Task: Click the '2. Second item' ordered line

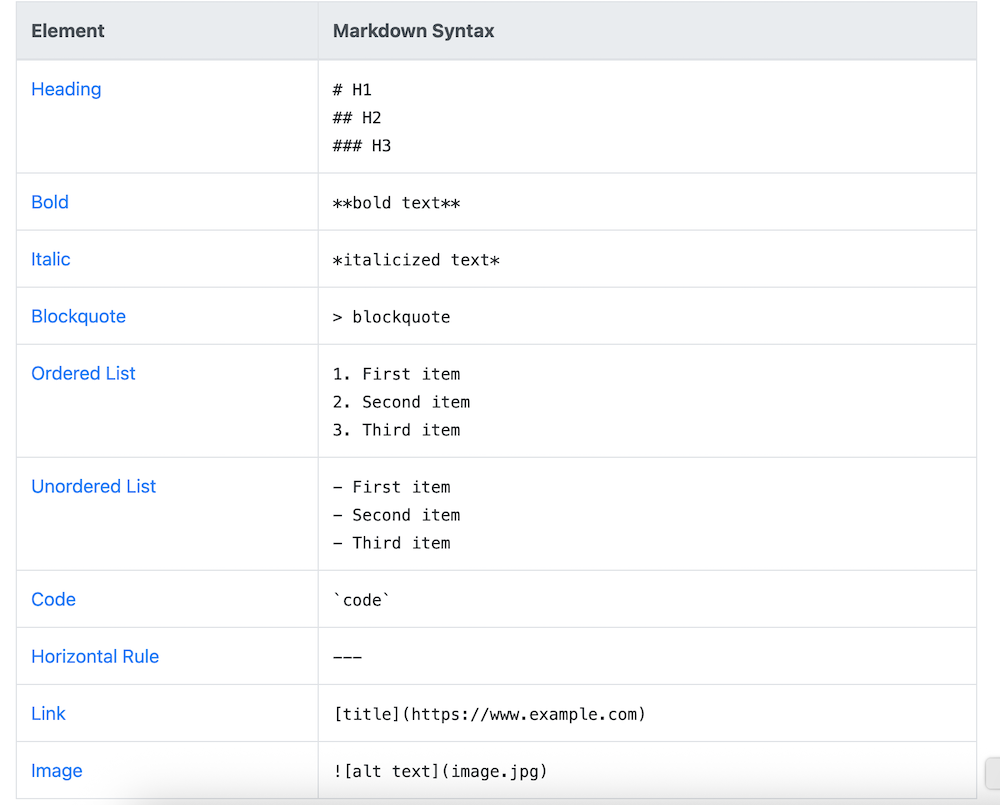Action: click(x=401, y=402)
